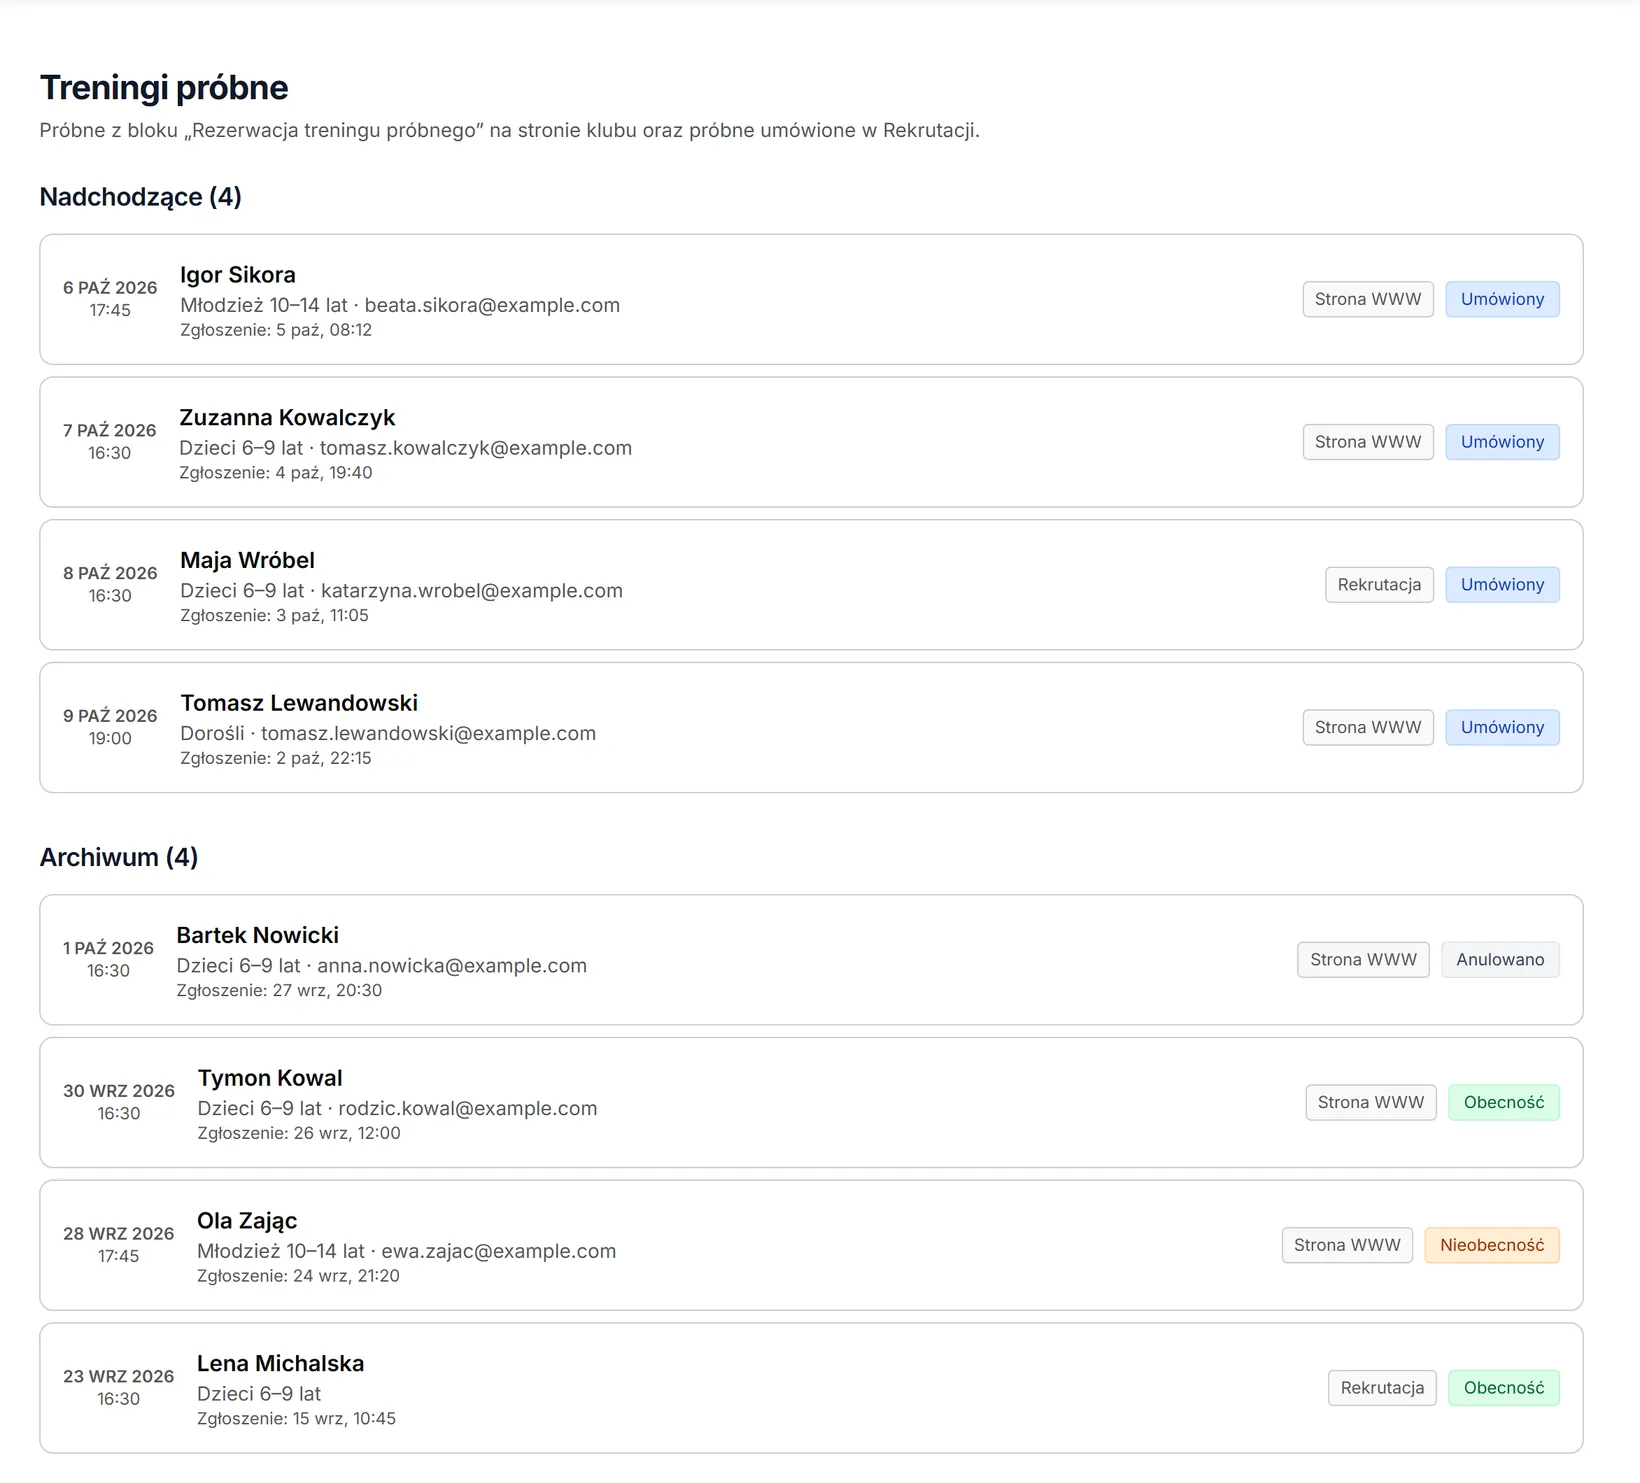1640x1483 pixels.
Task: Select Strona WWW tag on Tymon Kowal row
Action: pos(1371,1103)
